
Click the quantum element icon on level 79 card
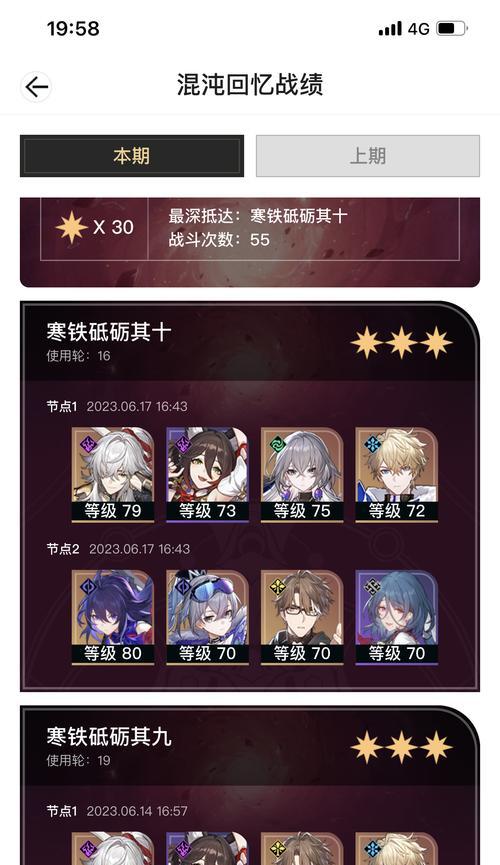click(88, 444)
